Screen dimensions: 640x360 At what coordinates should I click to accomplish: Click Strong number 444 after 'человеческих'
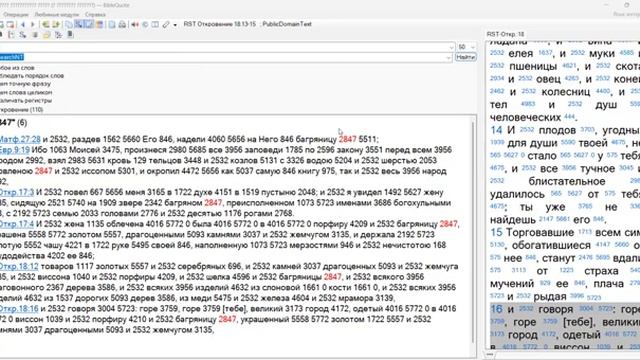point(569,117)
